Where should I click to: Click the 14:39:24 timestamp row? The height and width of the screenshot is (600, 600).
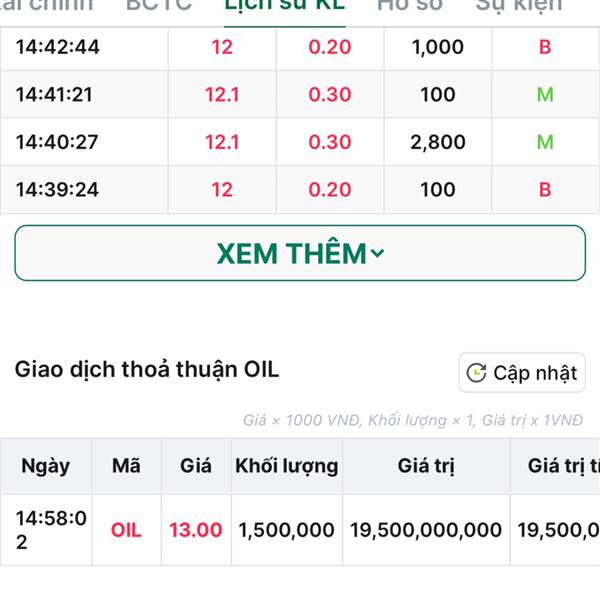click(x=300, y=189)
